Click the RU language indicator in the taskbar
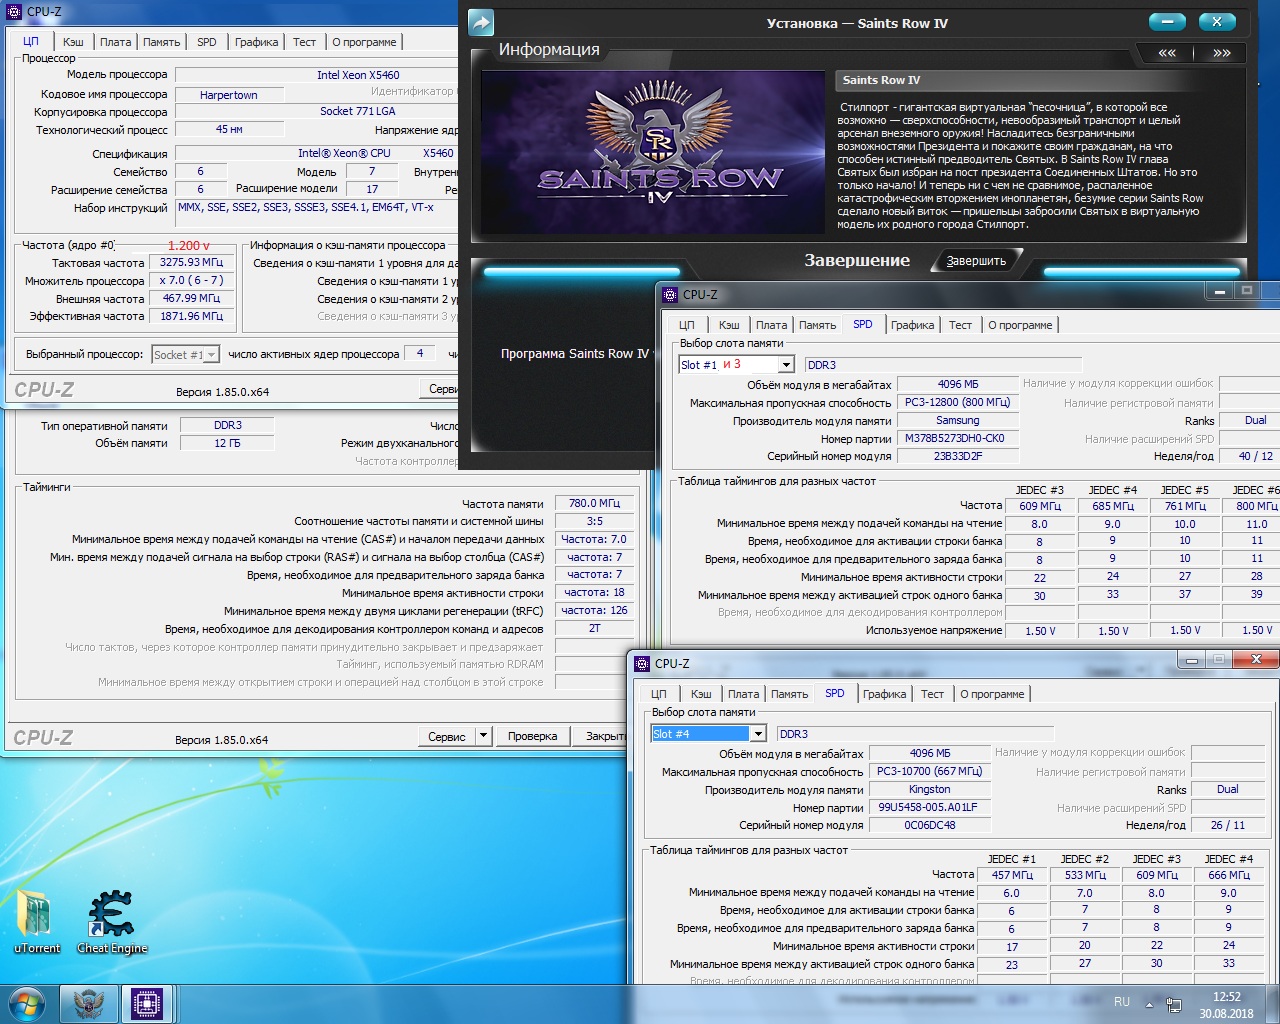This screenshot has width=1280, height=1024. (1122, 1002)
